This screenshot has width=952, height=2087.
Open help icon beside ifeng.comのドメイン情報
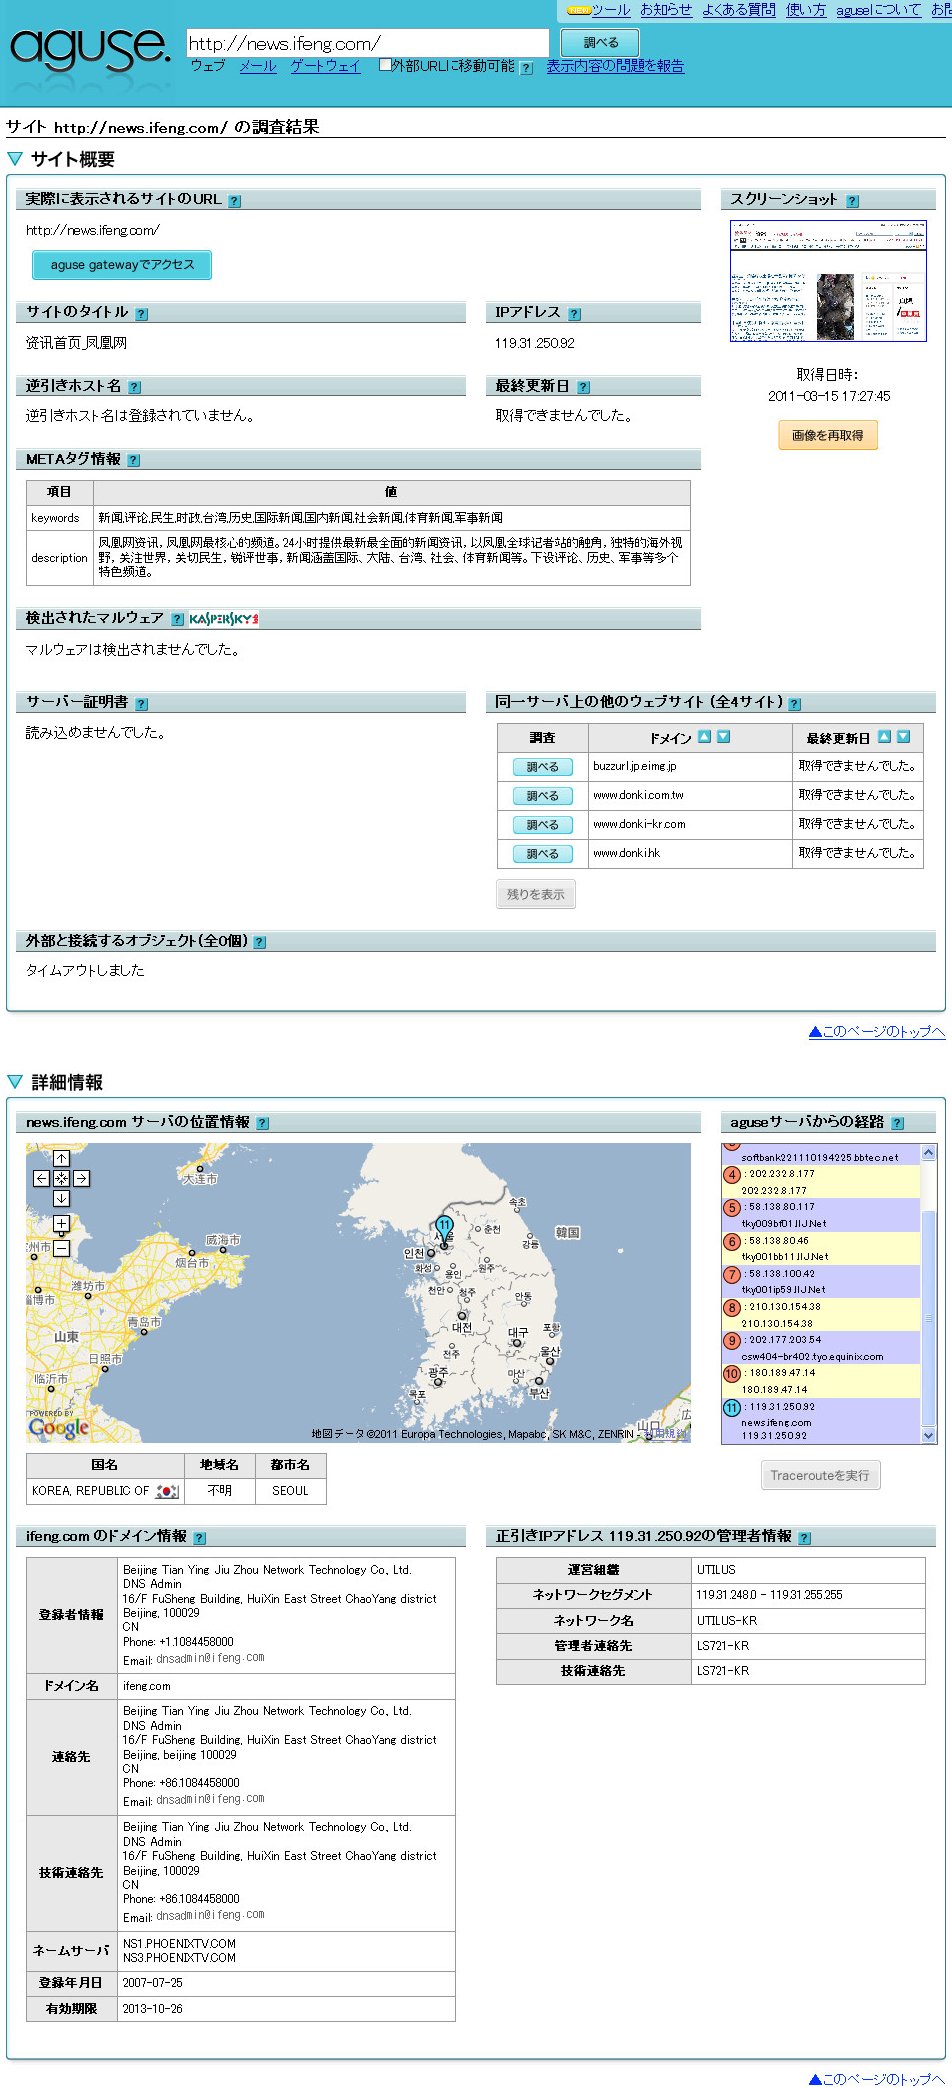click(200, 1538)
